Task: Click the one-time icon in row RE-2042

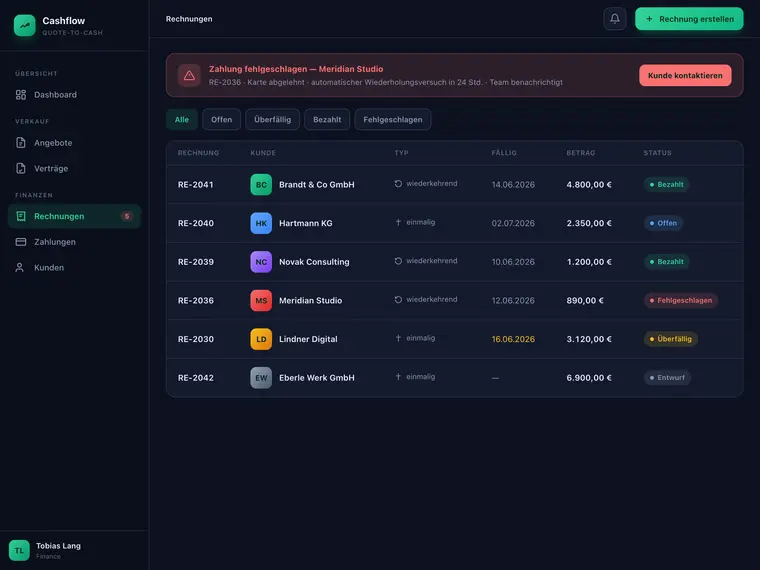Action: point(398,377)
